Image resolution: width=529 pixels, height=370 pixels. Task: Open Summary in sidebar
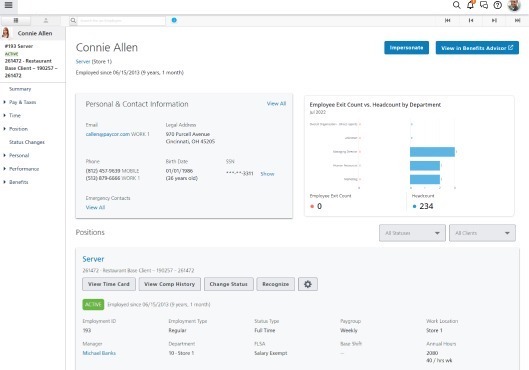click(x=20, y=89)
